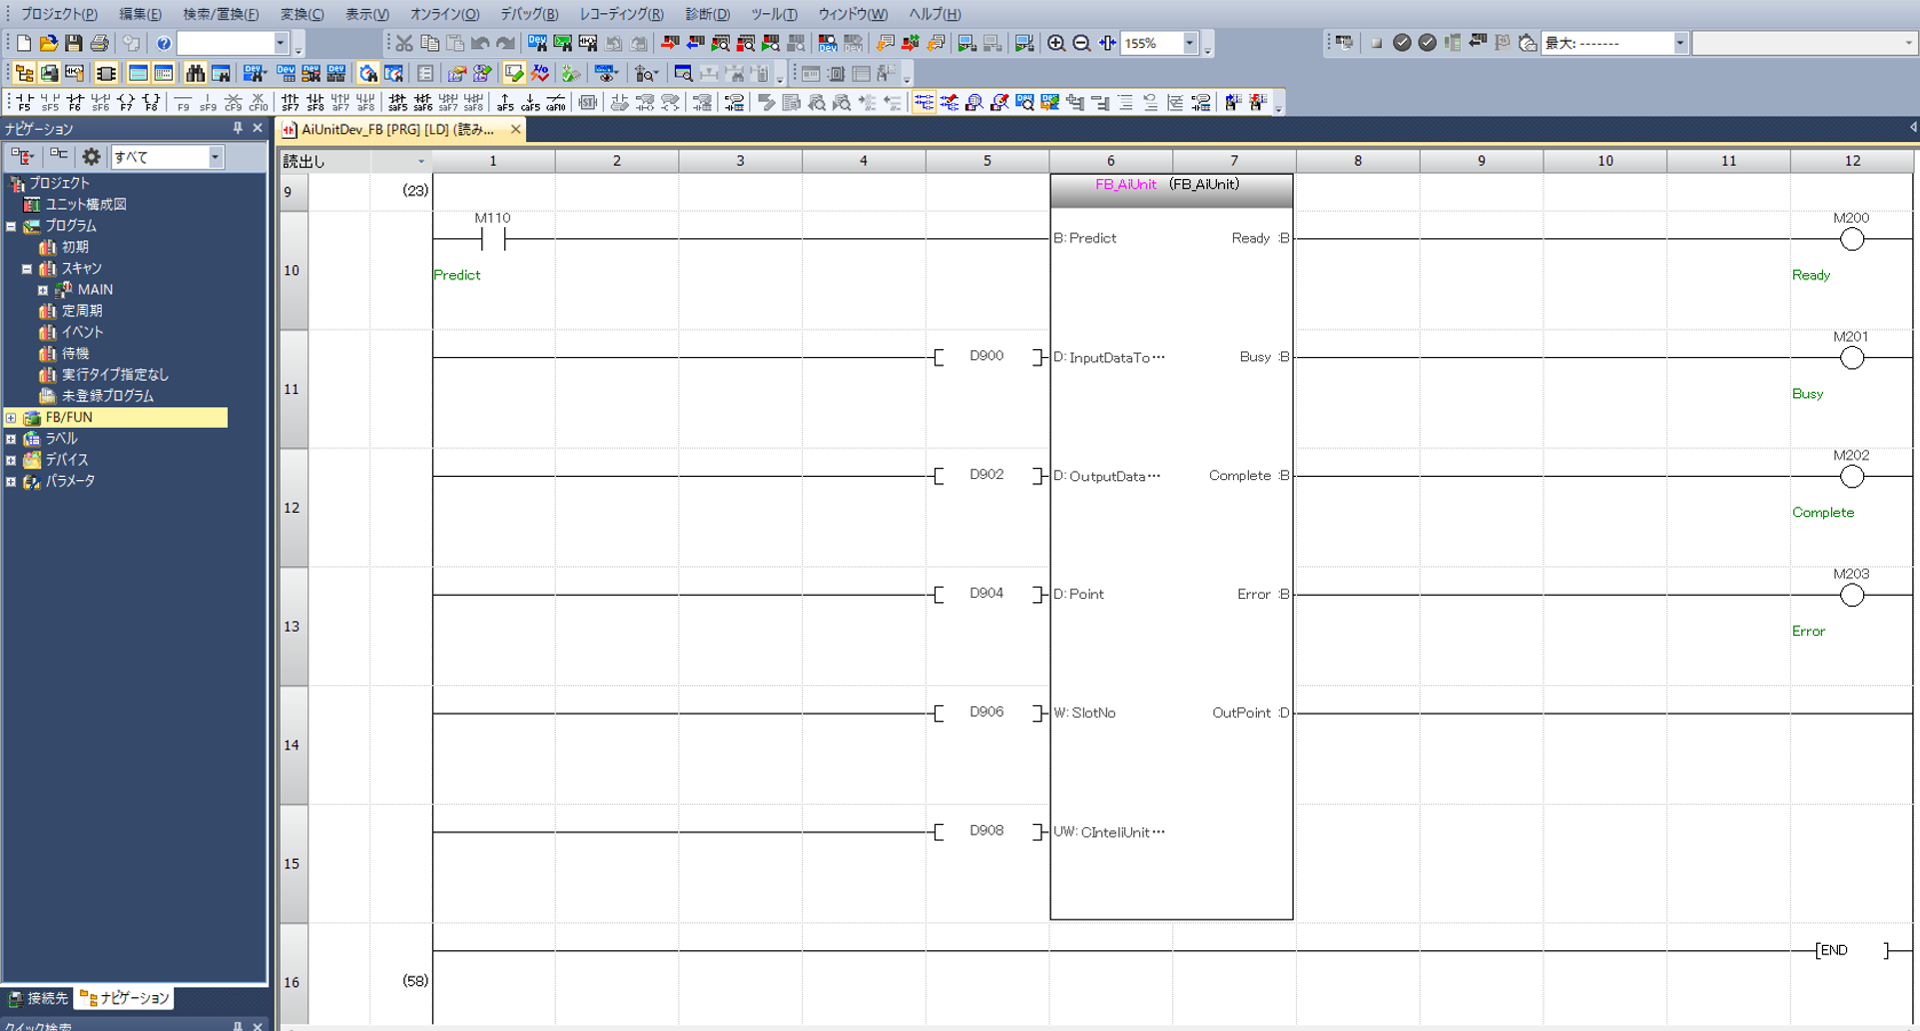Close the AiUnitDev_FB program tab
Viewport: 1920px width, 1031px height.
[x=516, y=129]
